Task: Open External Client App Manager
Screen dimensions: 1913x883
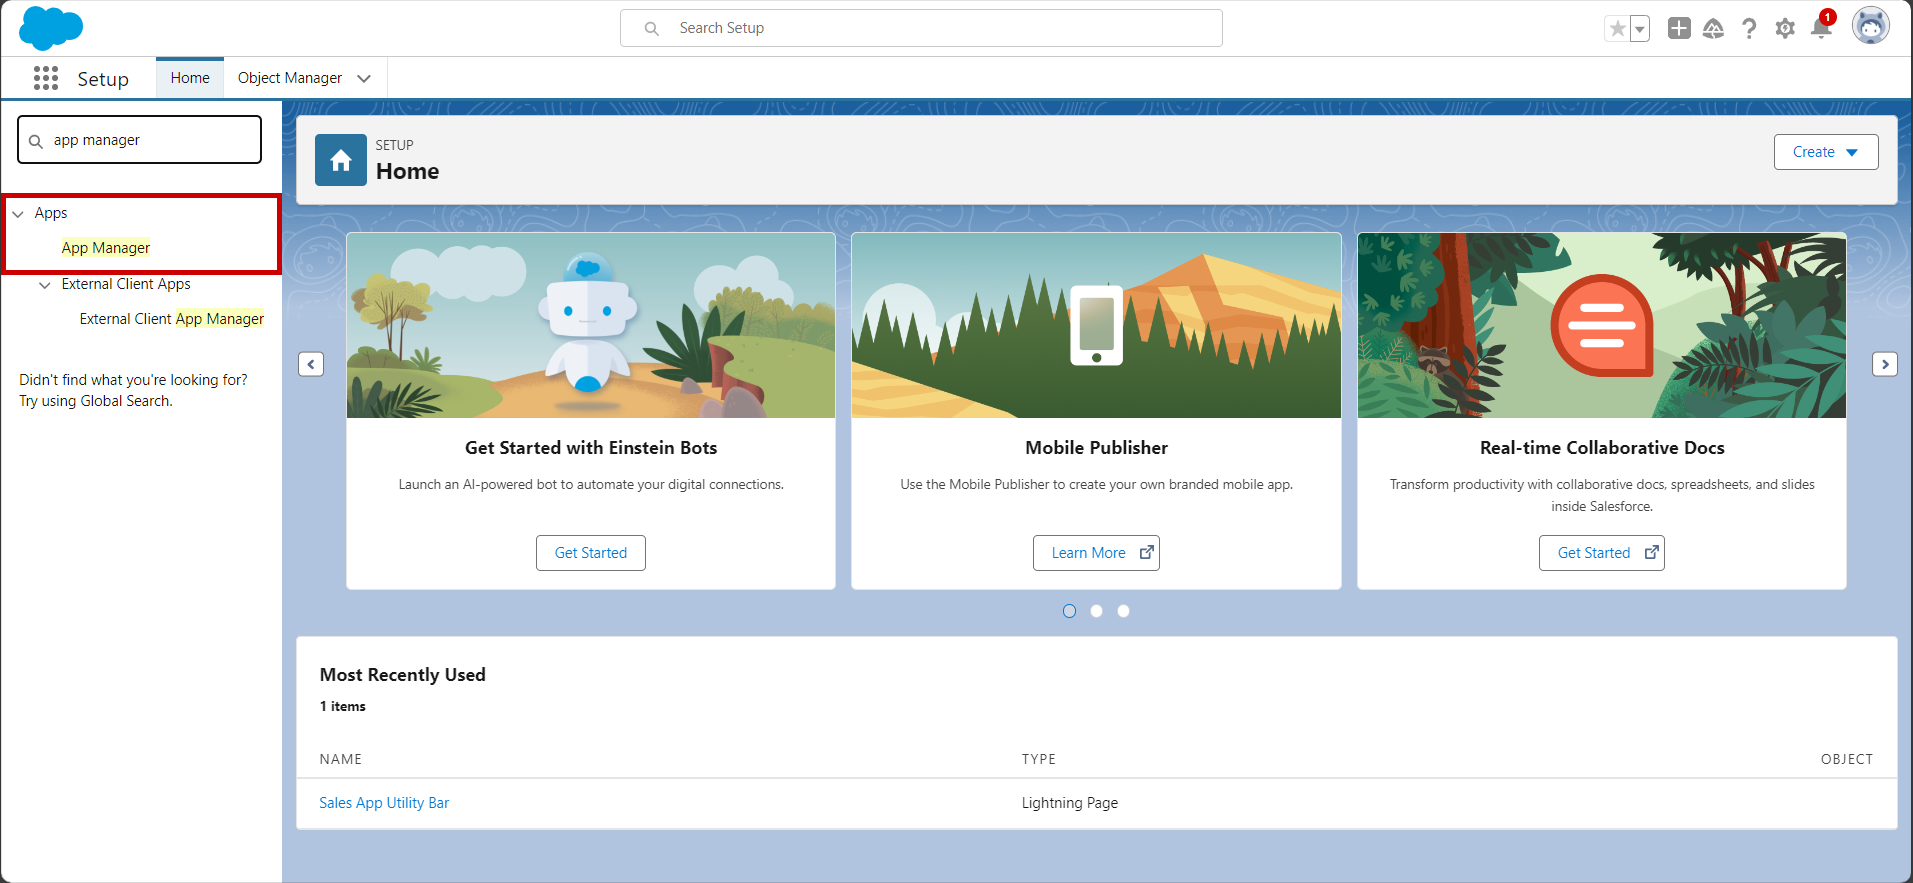Action: click(172, 319)
